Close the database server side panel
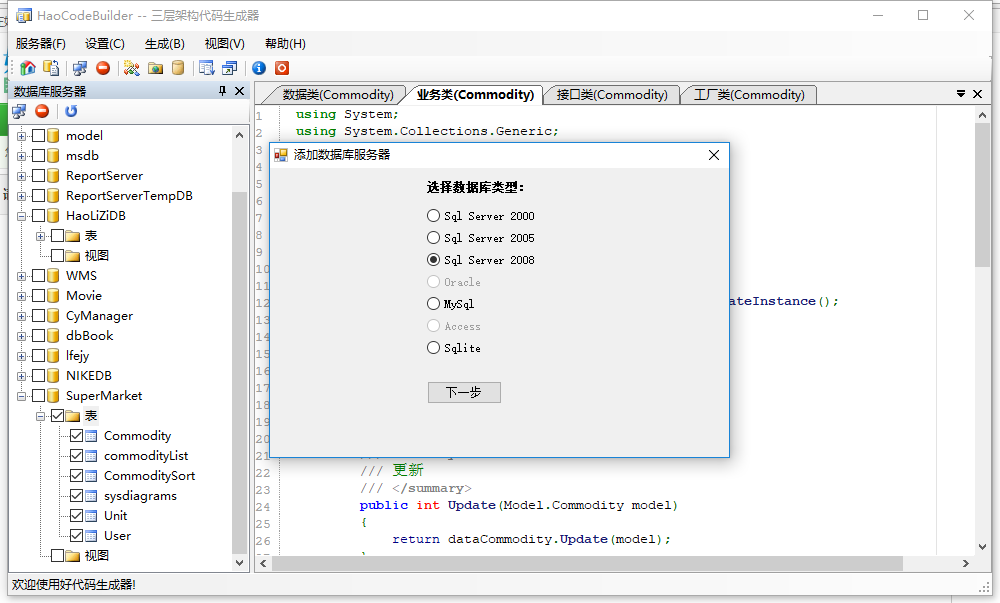The height and width of the screenshot is (603, 1000). tap(239, 91)
